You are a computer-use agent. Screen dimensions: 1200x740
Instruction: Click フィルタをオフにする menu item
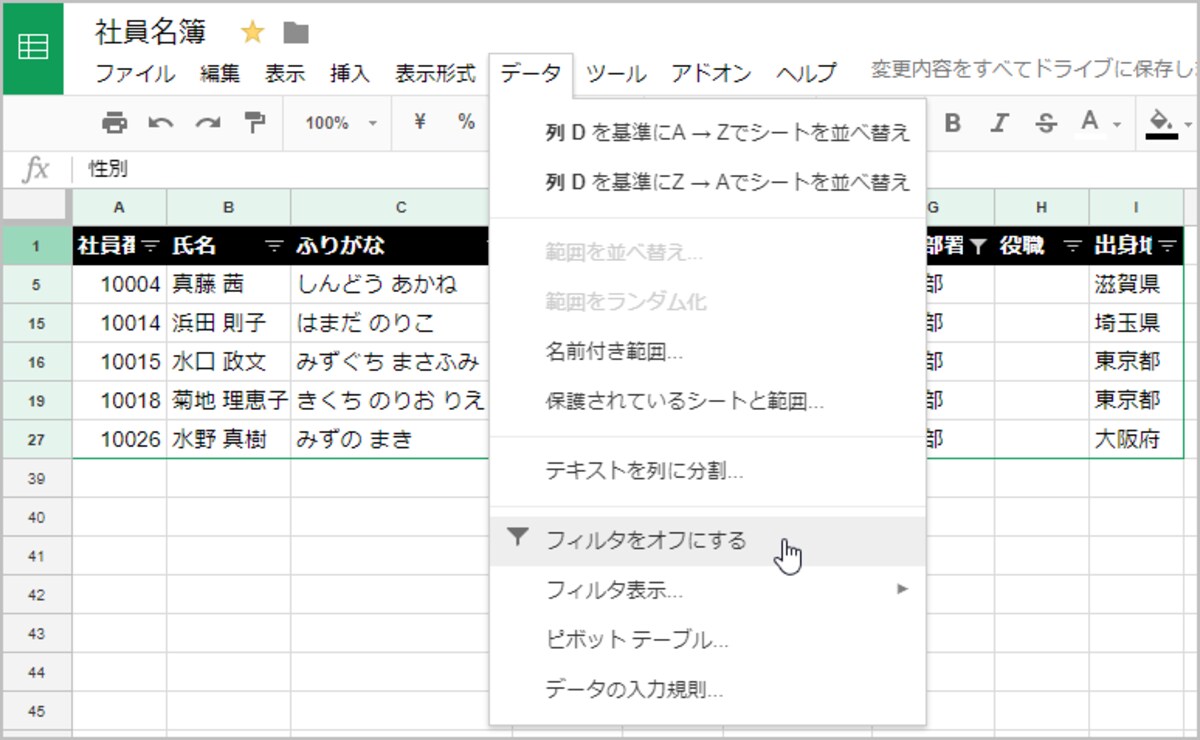pyautogui.click(x=708, y=541)
